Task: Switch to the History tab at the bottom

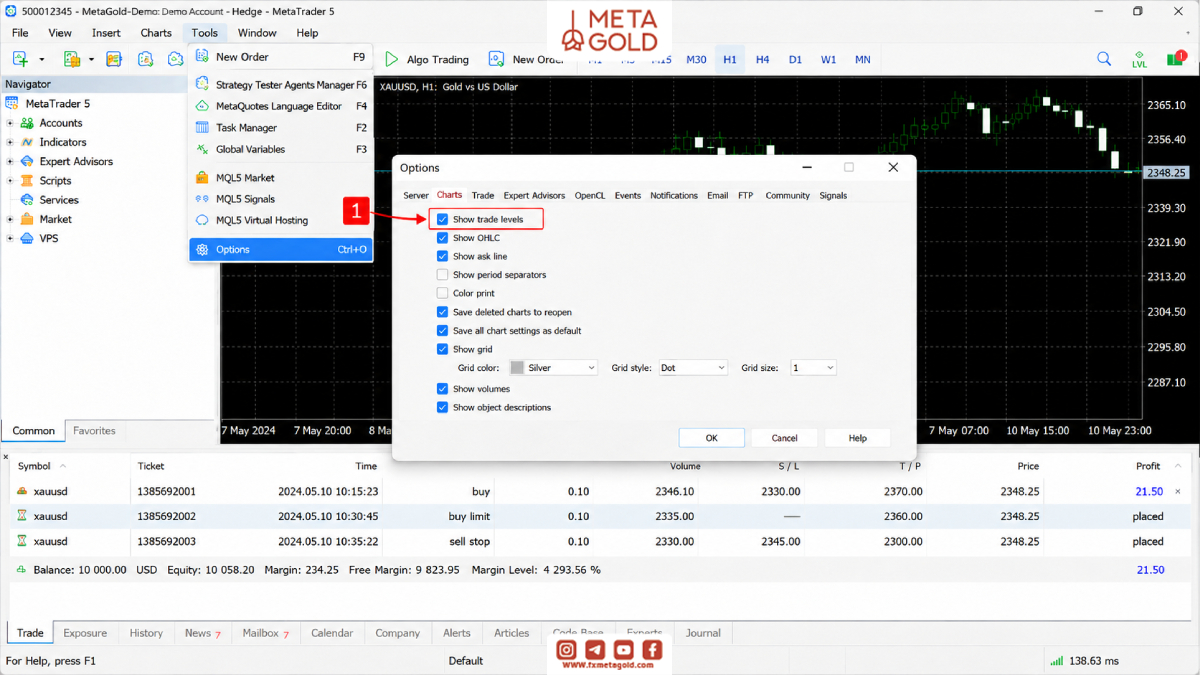Action: pos(146,633)
